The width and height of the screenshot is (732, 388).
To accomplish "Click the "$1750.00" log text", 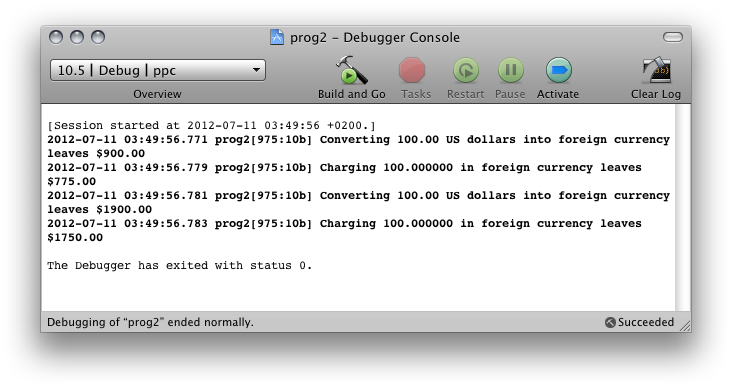I will click(x=75, y=238).
